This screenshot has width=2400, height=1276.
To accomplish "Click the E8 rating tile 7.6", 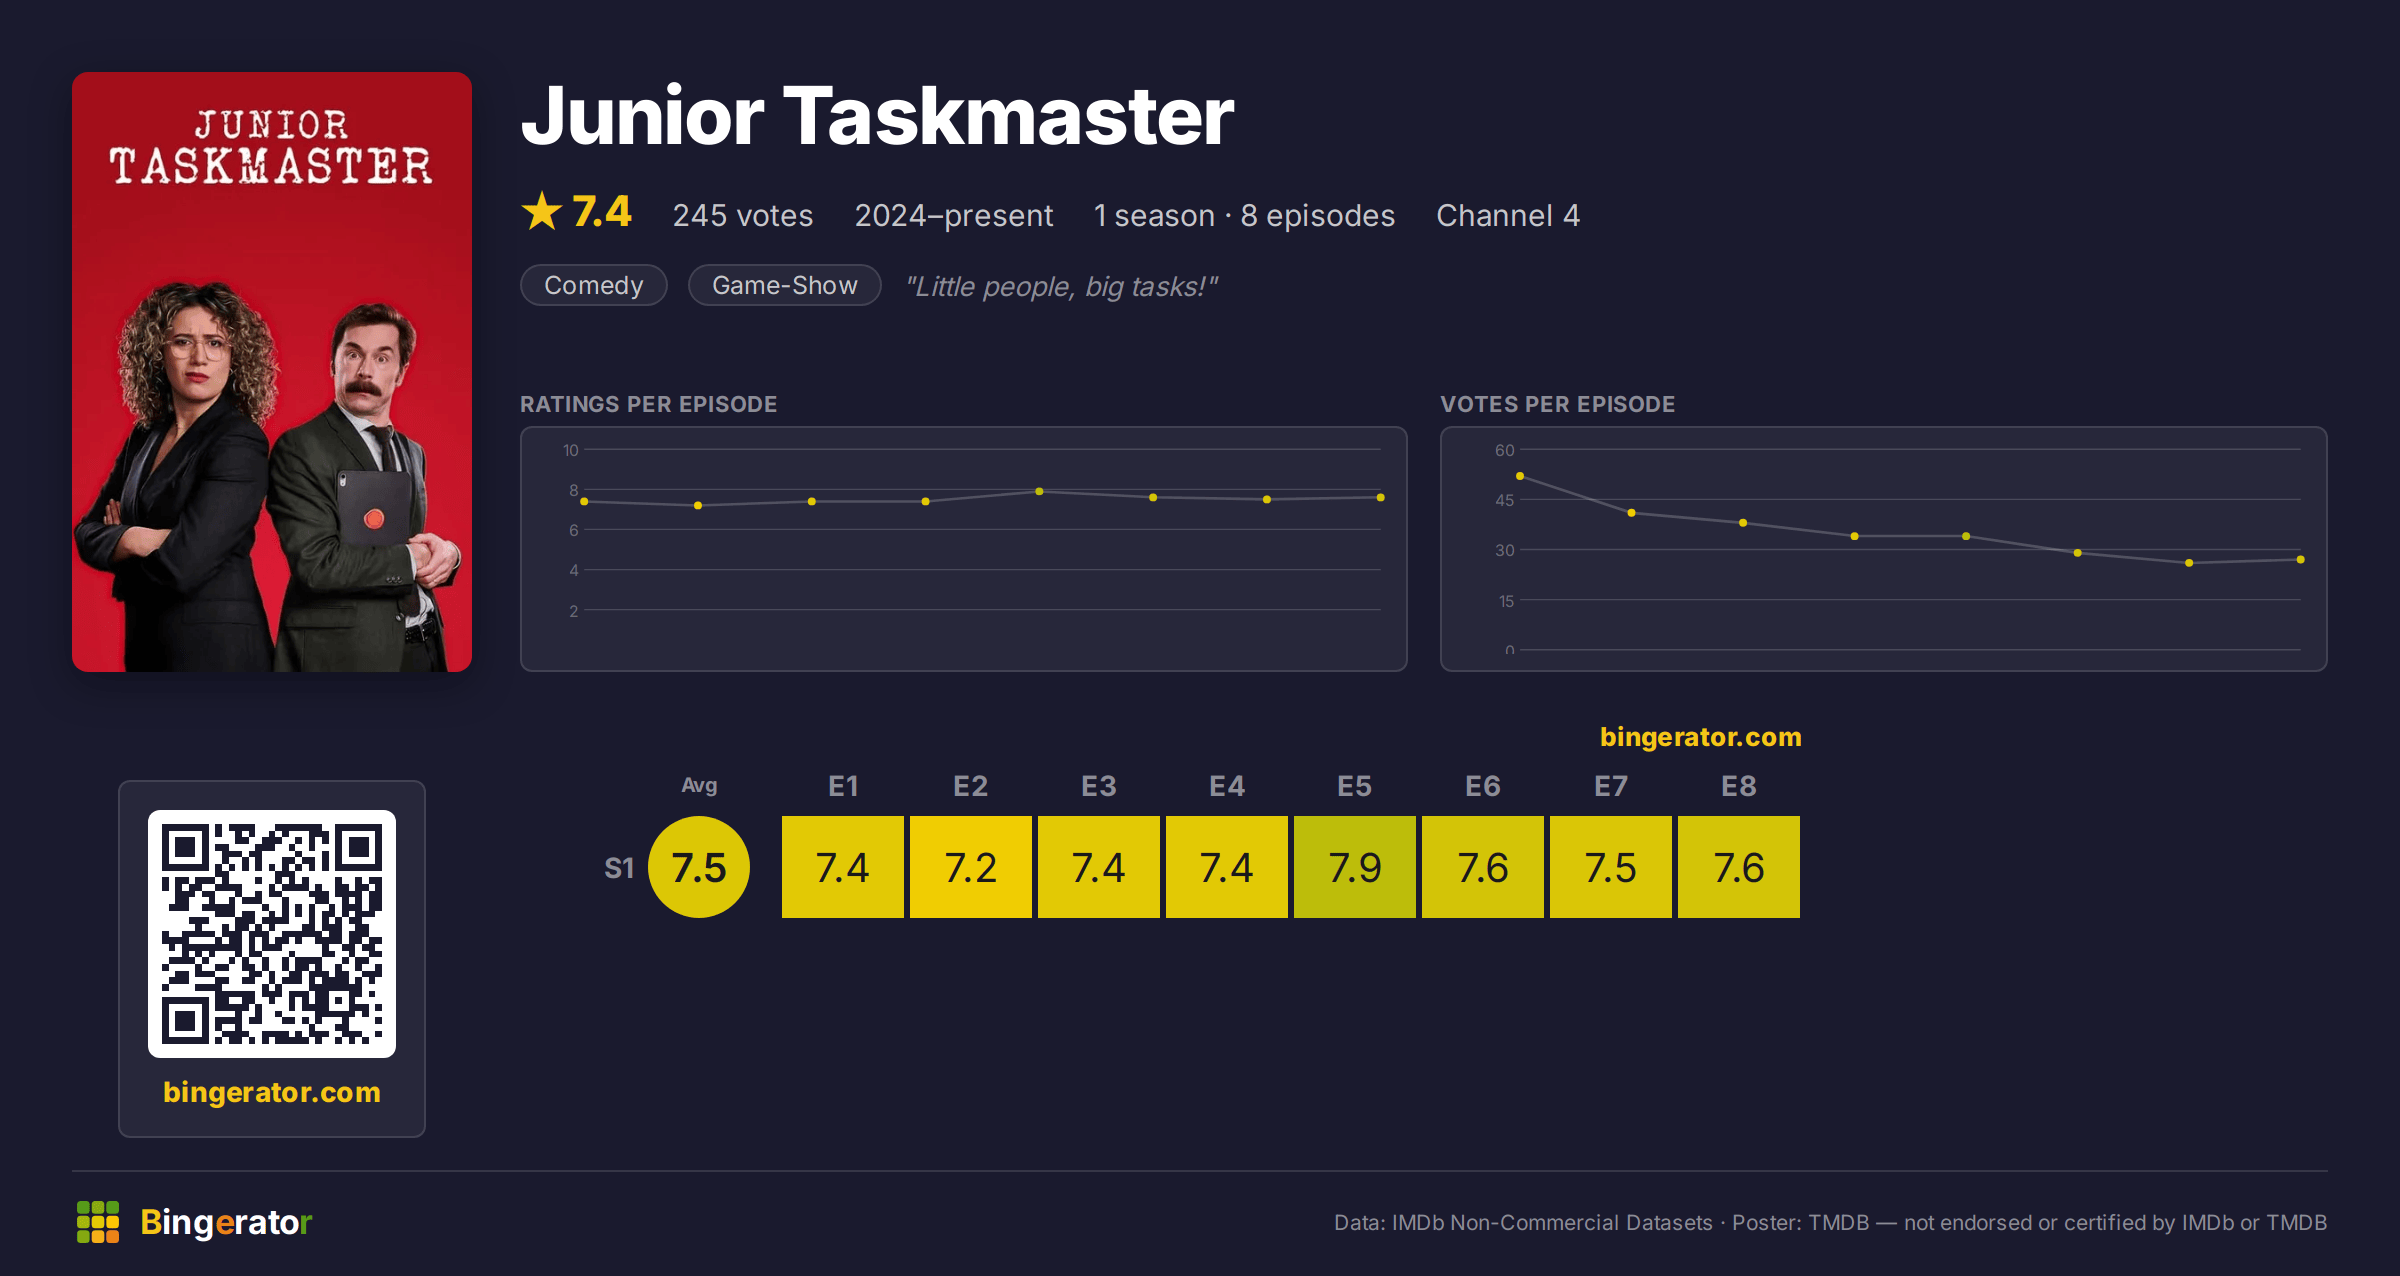I will pyautogui.click(x=1739, y=867).
